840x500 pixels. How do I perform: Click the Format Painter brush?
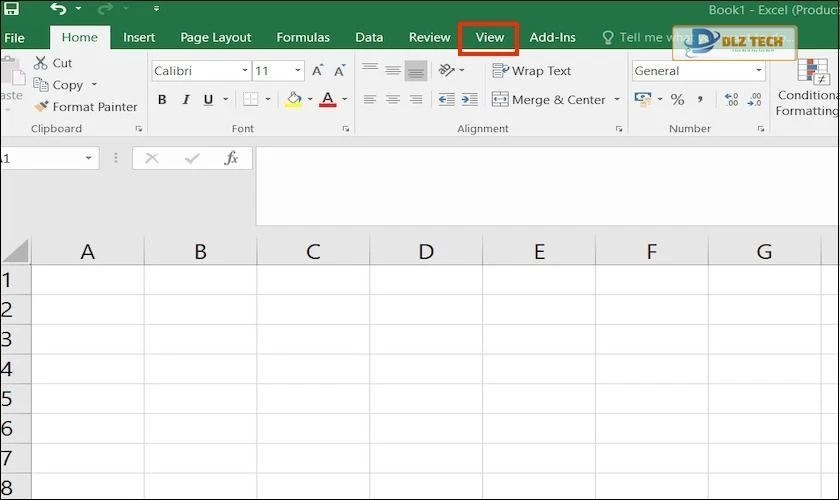click(x=41, y=107)
